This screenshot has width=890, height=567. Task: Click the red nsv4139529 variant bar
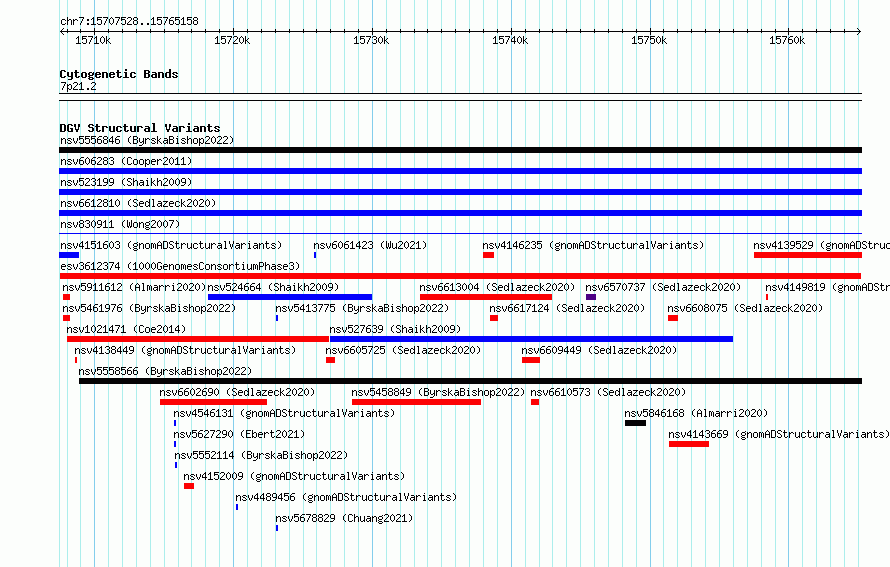pyautogui.click(x=808, y=255)
